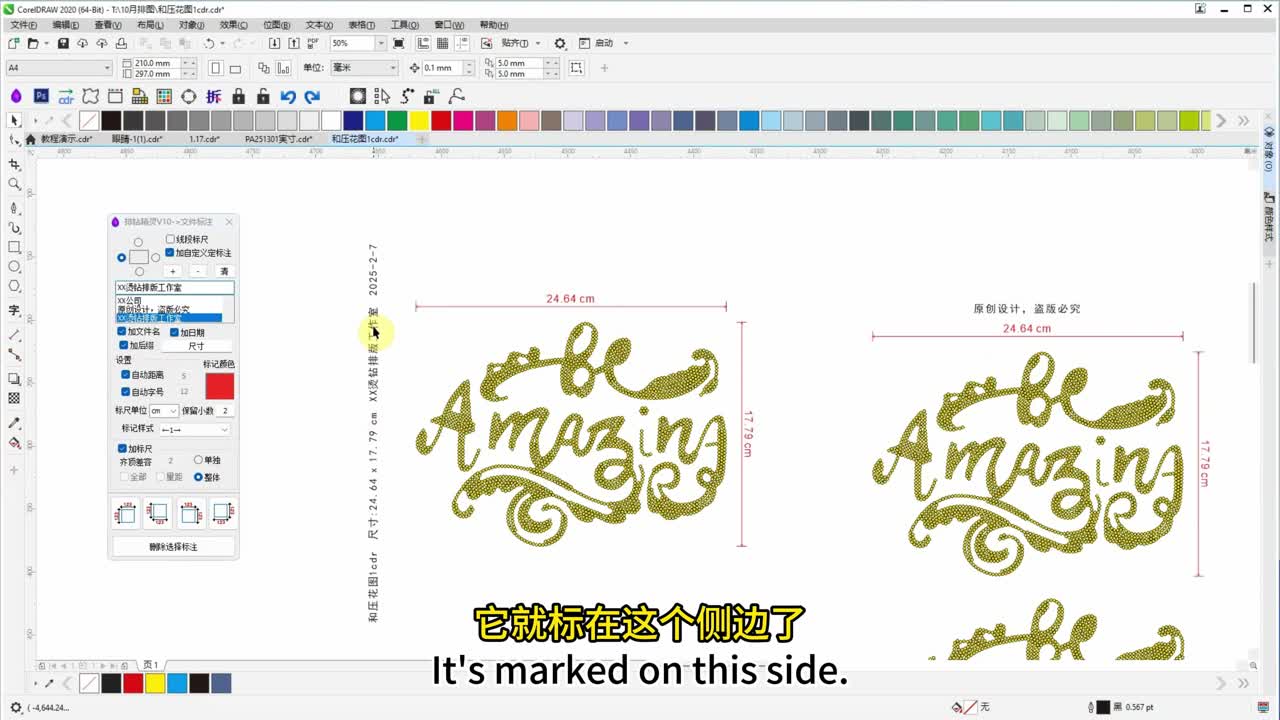This screenshot has height=720, width=1280.
Task: Open the A4 page size dropdown
Action: tap(107, 68)
